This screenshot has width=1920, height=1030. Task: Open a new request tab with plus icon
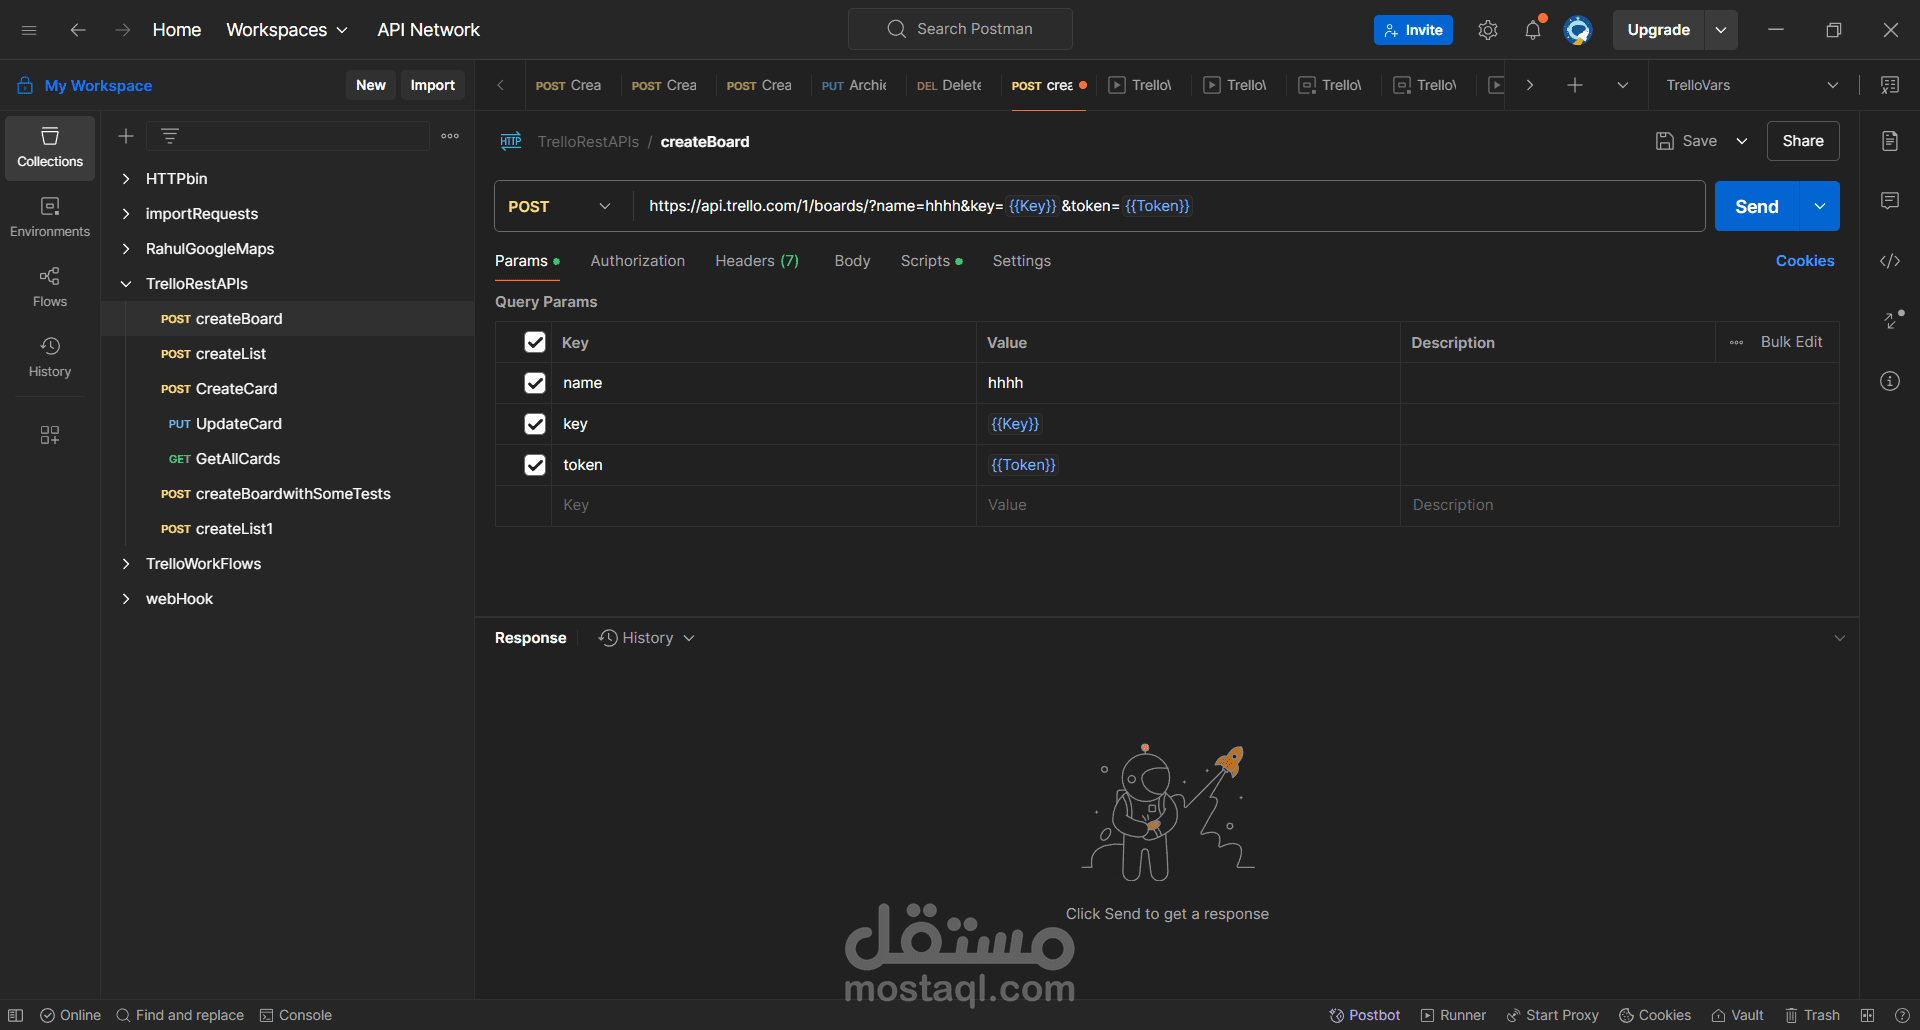click(1575, 85)
